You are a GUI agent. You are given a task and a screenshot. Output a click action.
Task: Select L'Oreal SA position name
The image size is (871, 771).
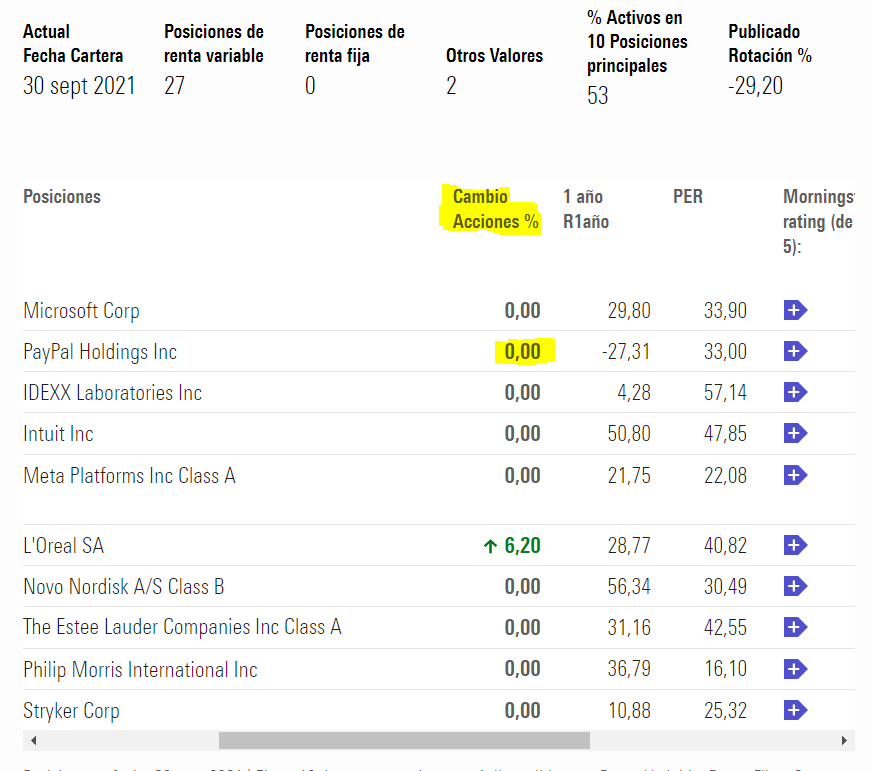tap(63, 546)
